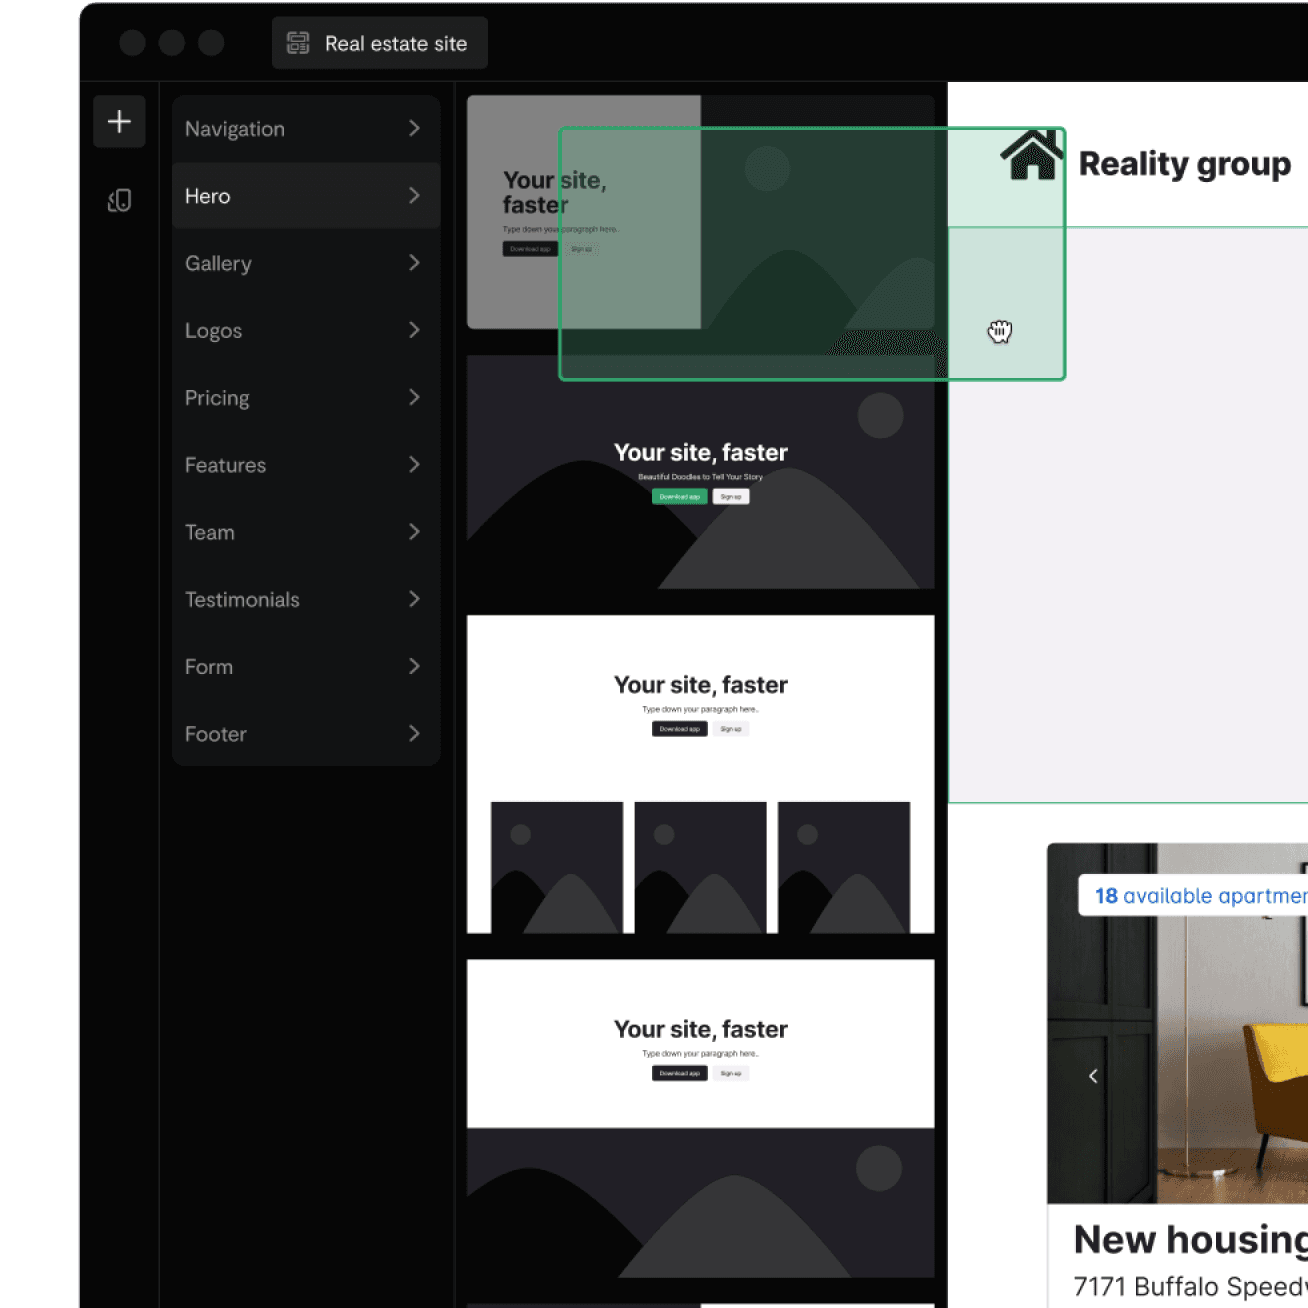Pick the hero template with three images
The height and width of the screenshot is (1308, 1308).
(x=700, y=774)
